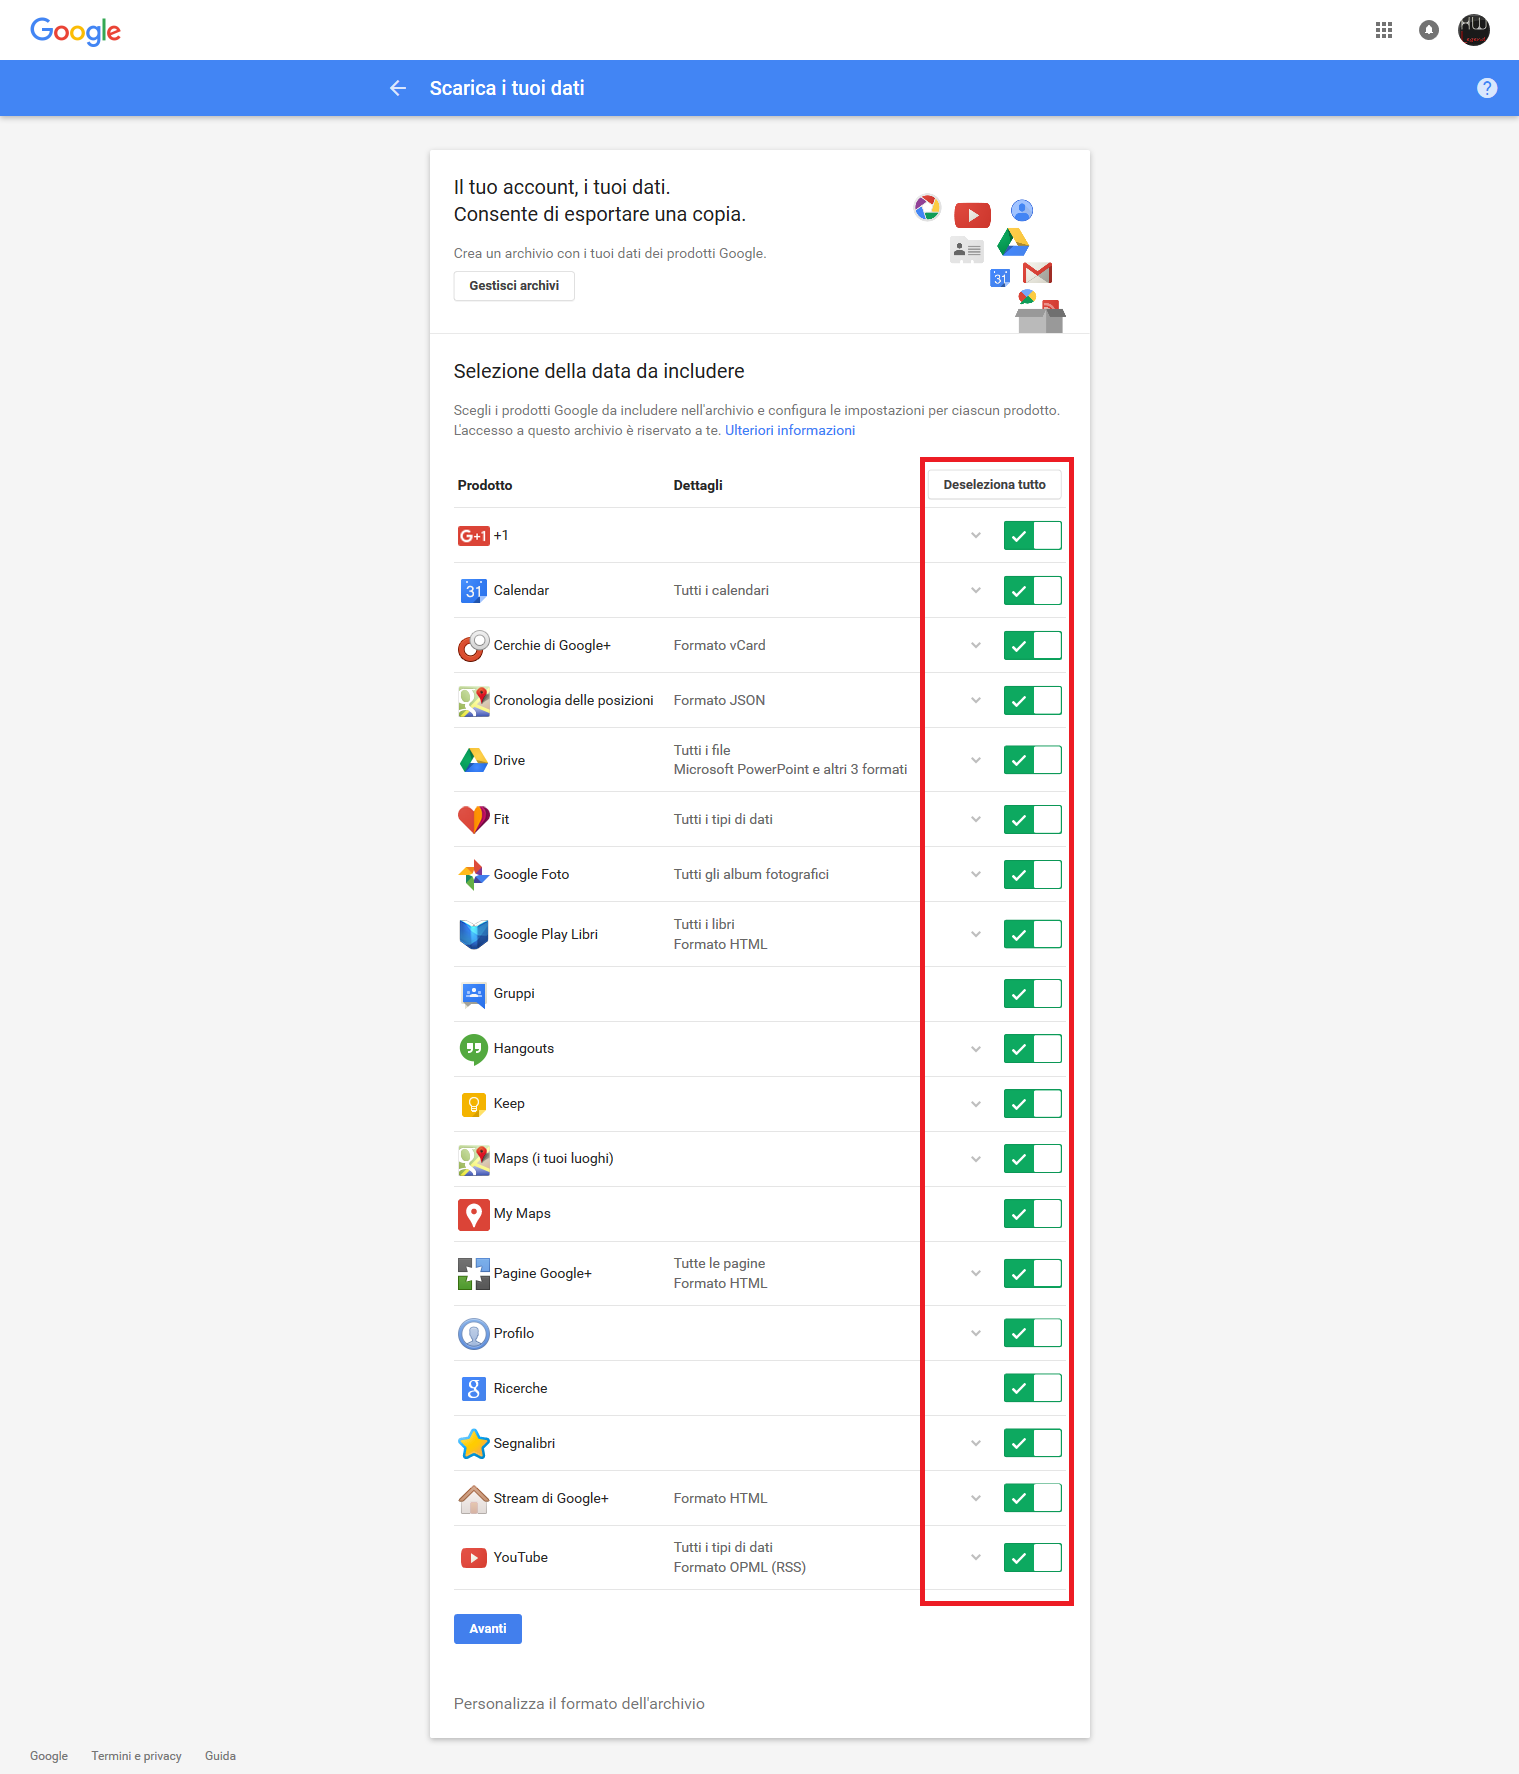Screen dimensions: 1519x1774
Task: Expand the Maps (i tuoi luoghi) chevron
Action: [x=976, y=1159]
